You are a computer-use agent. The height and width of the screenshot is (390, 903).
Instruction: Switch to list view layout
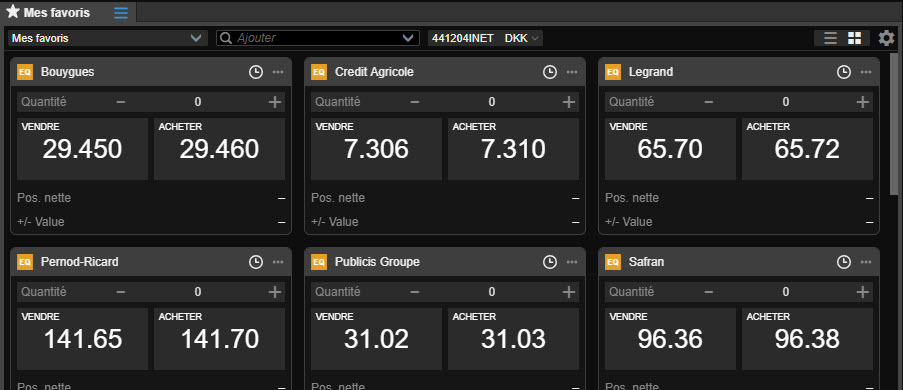click(x=830, y=39)
